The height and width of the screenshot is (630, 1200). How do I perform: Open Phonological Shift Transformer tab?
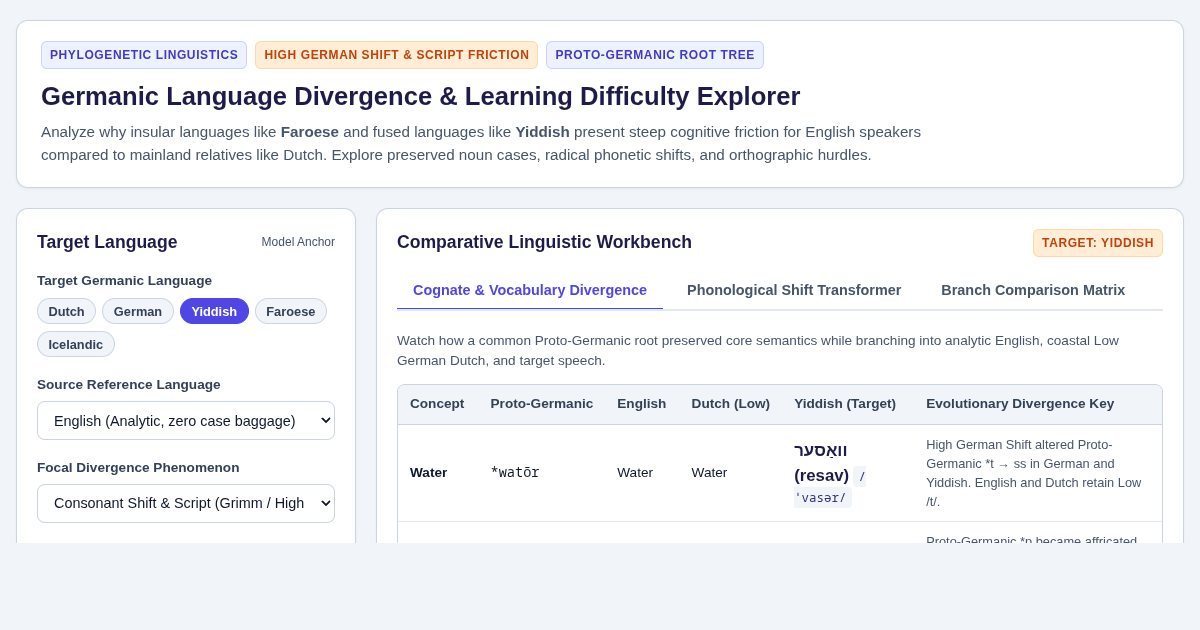point(794,290)
